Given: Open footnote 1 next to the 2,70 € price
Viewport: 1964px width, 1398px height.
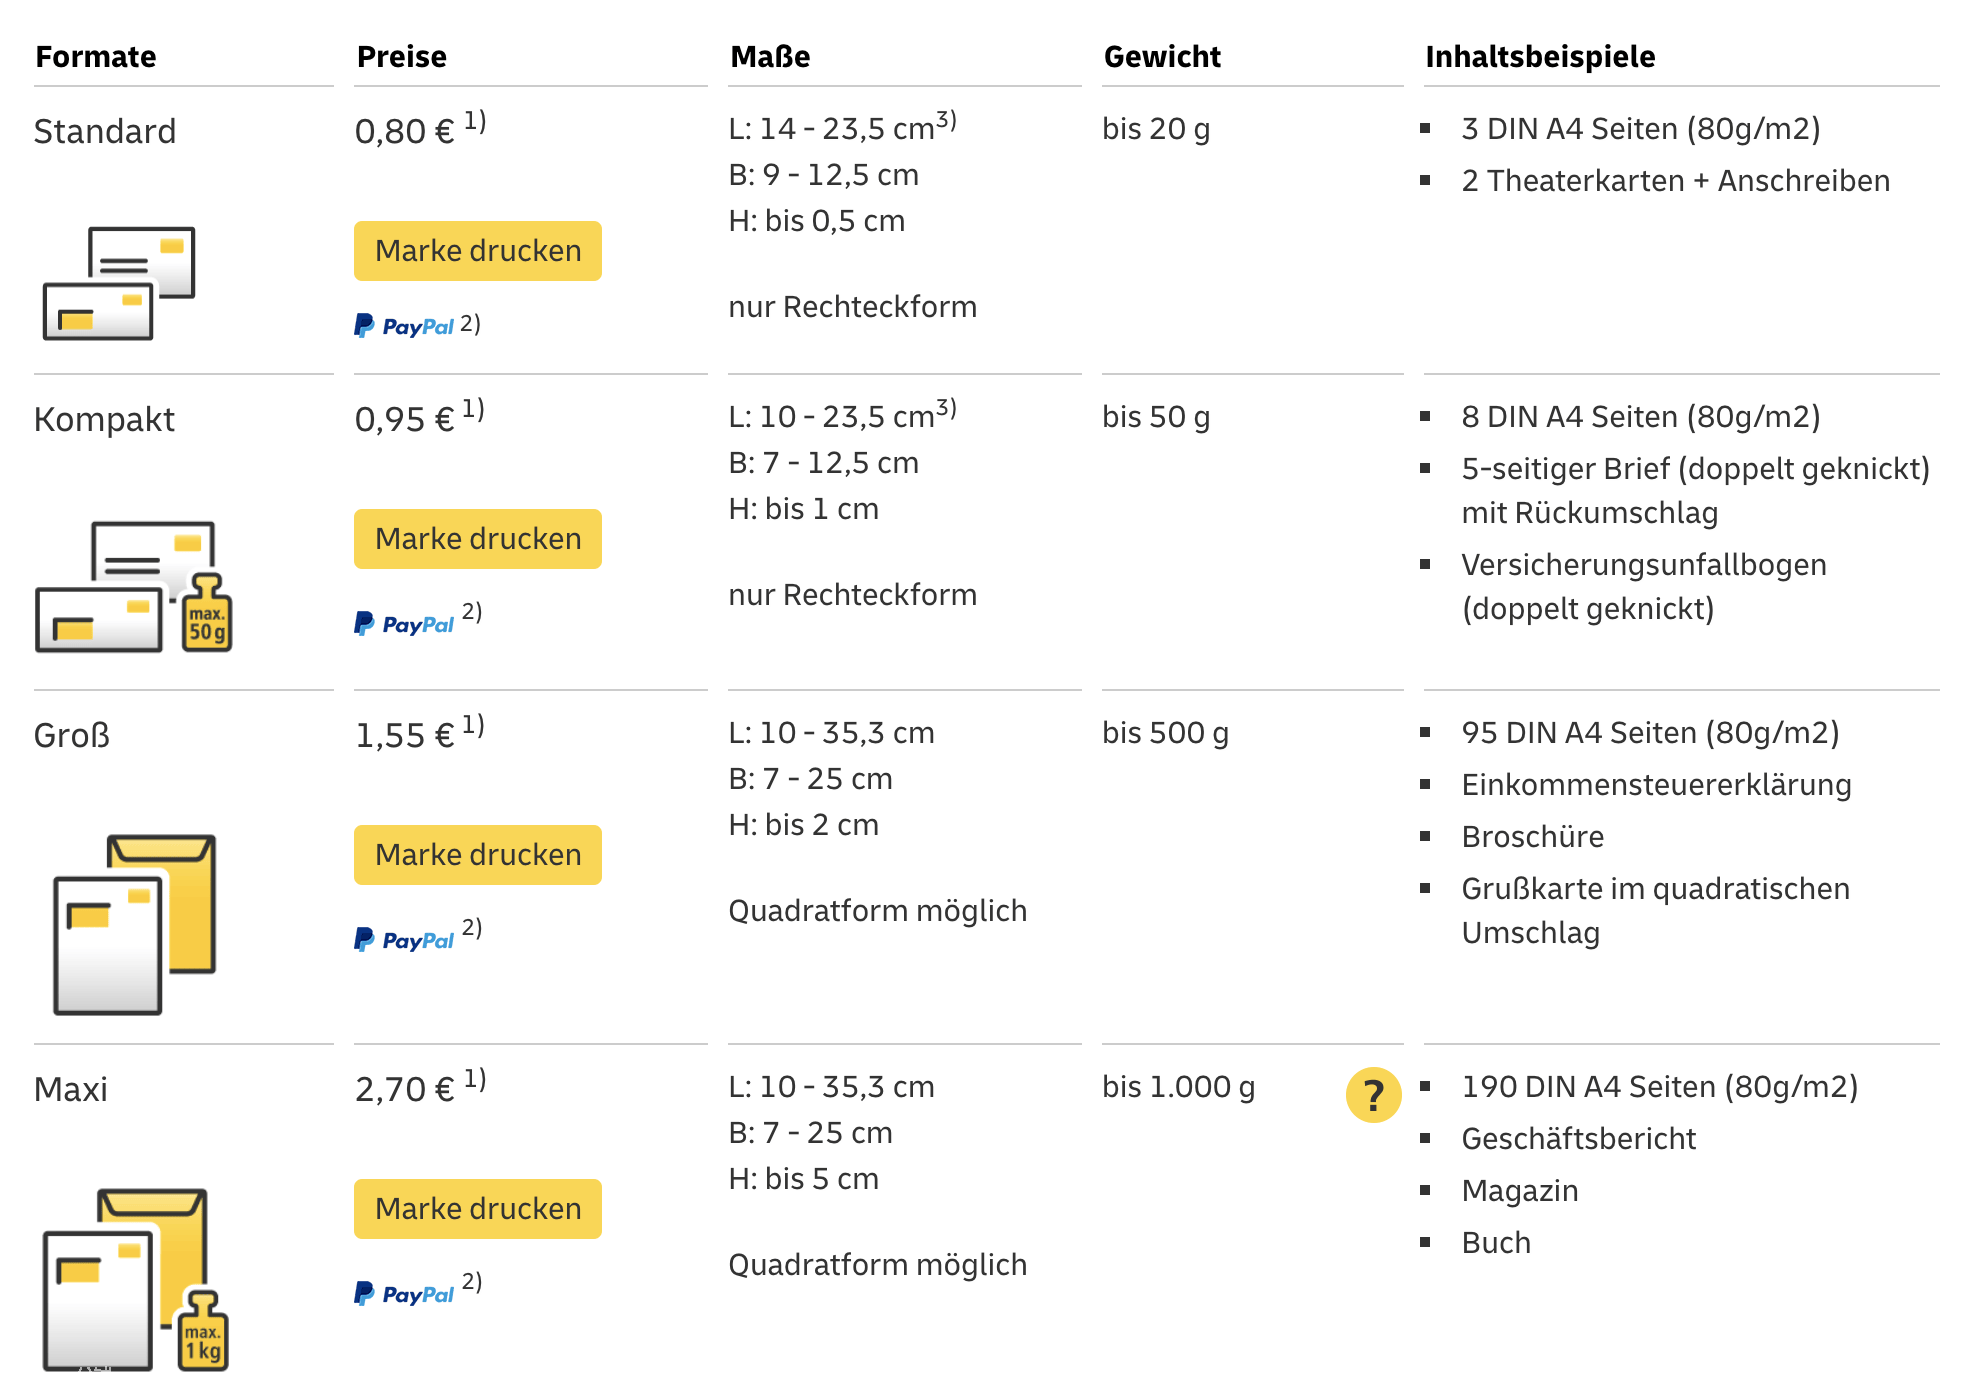Looking at the screenshot, I should pyautogui.click(x=475, y=1079).
